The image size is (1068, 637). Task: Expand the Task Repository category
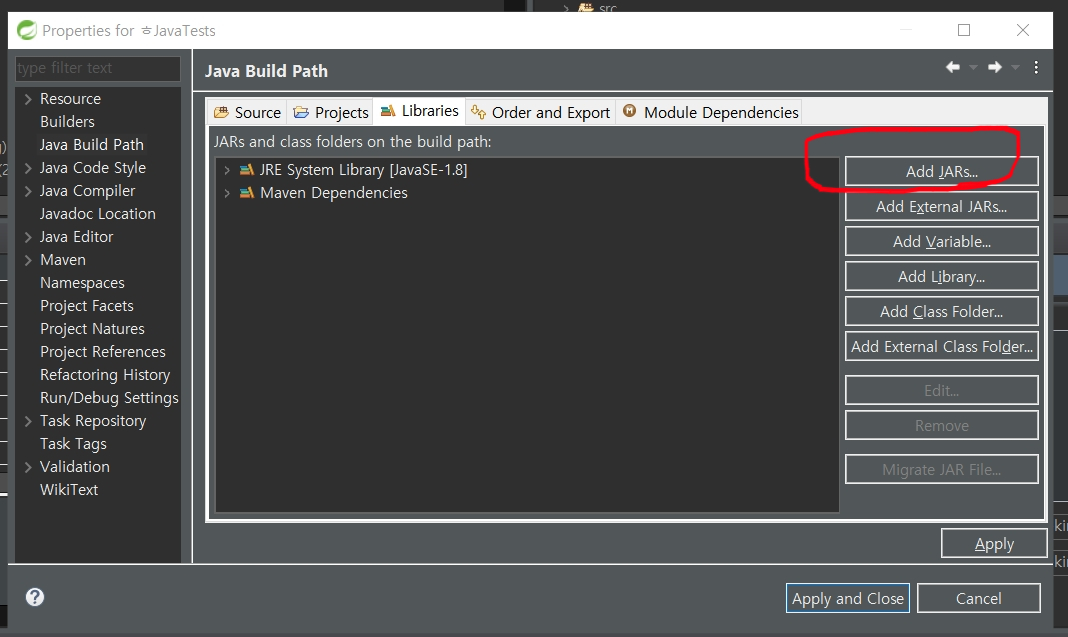[x=28, y=421]
